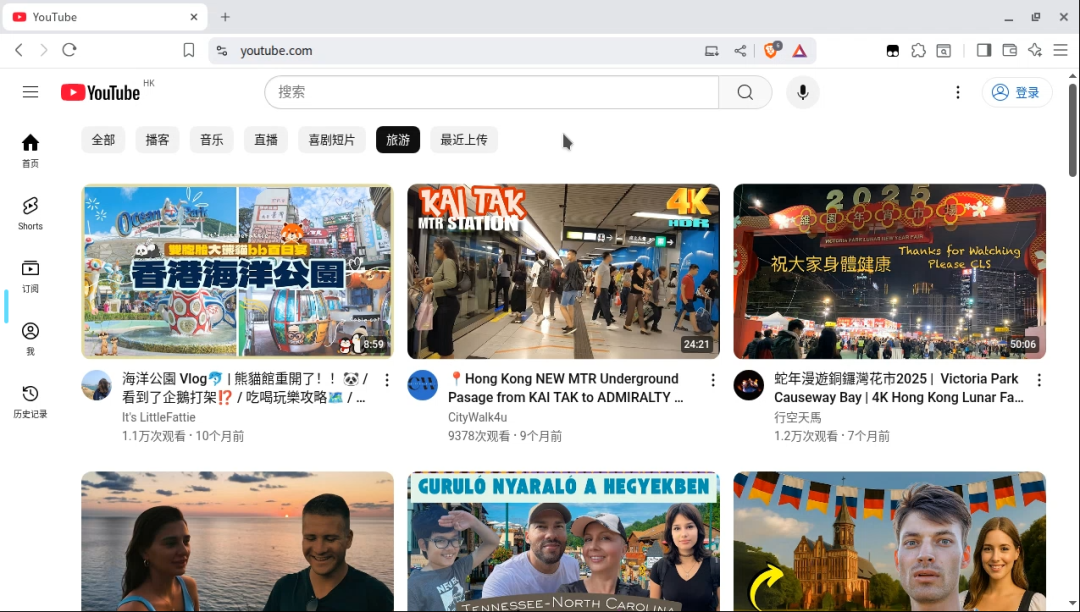Open YouTube settings three-dot menu
The height and width of the screenshot is (612, 1080).
click(957, 92)
